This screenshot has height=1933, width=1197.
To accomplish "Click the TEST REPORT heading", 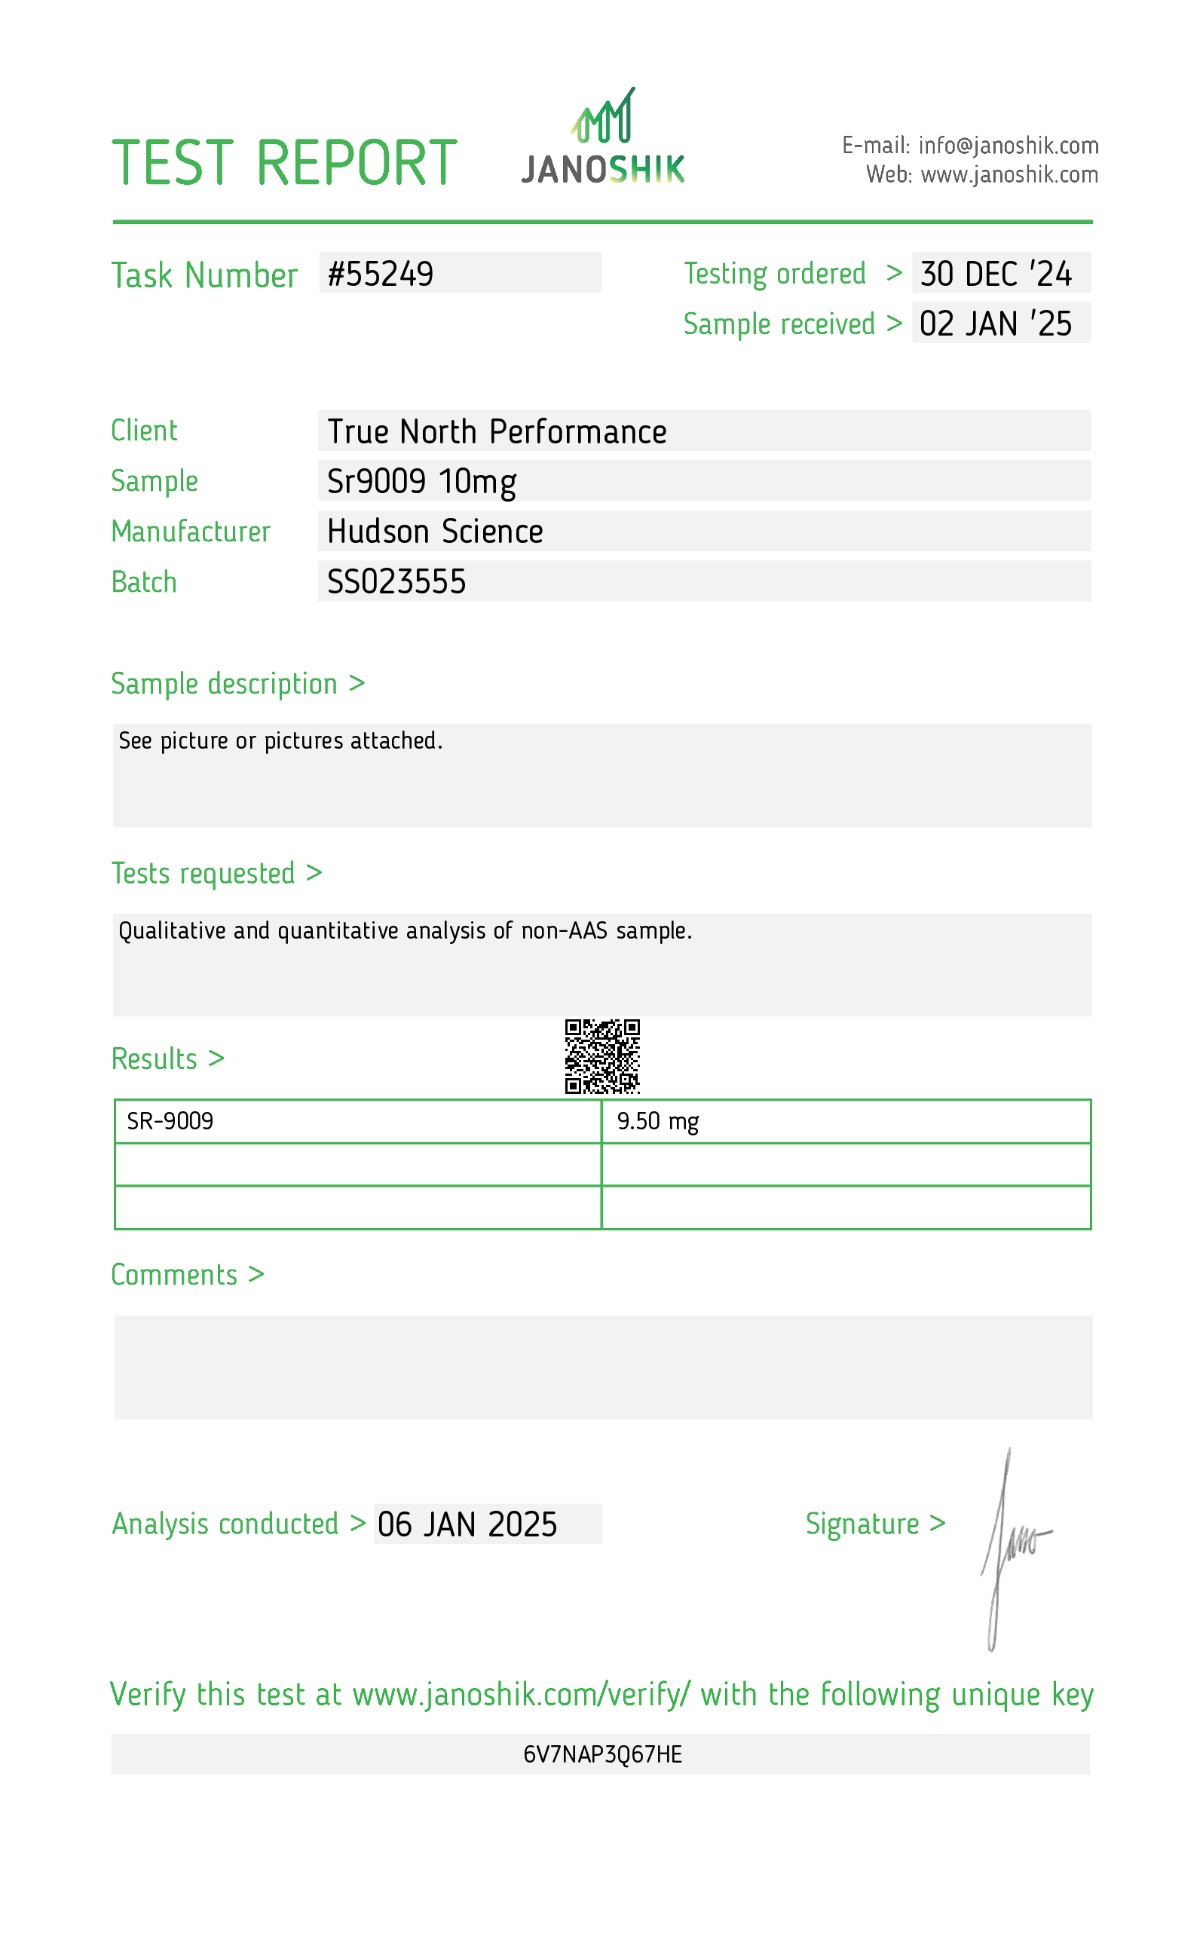I will click(x=284, y=163).
